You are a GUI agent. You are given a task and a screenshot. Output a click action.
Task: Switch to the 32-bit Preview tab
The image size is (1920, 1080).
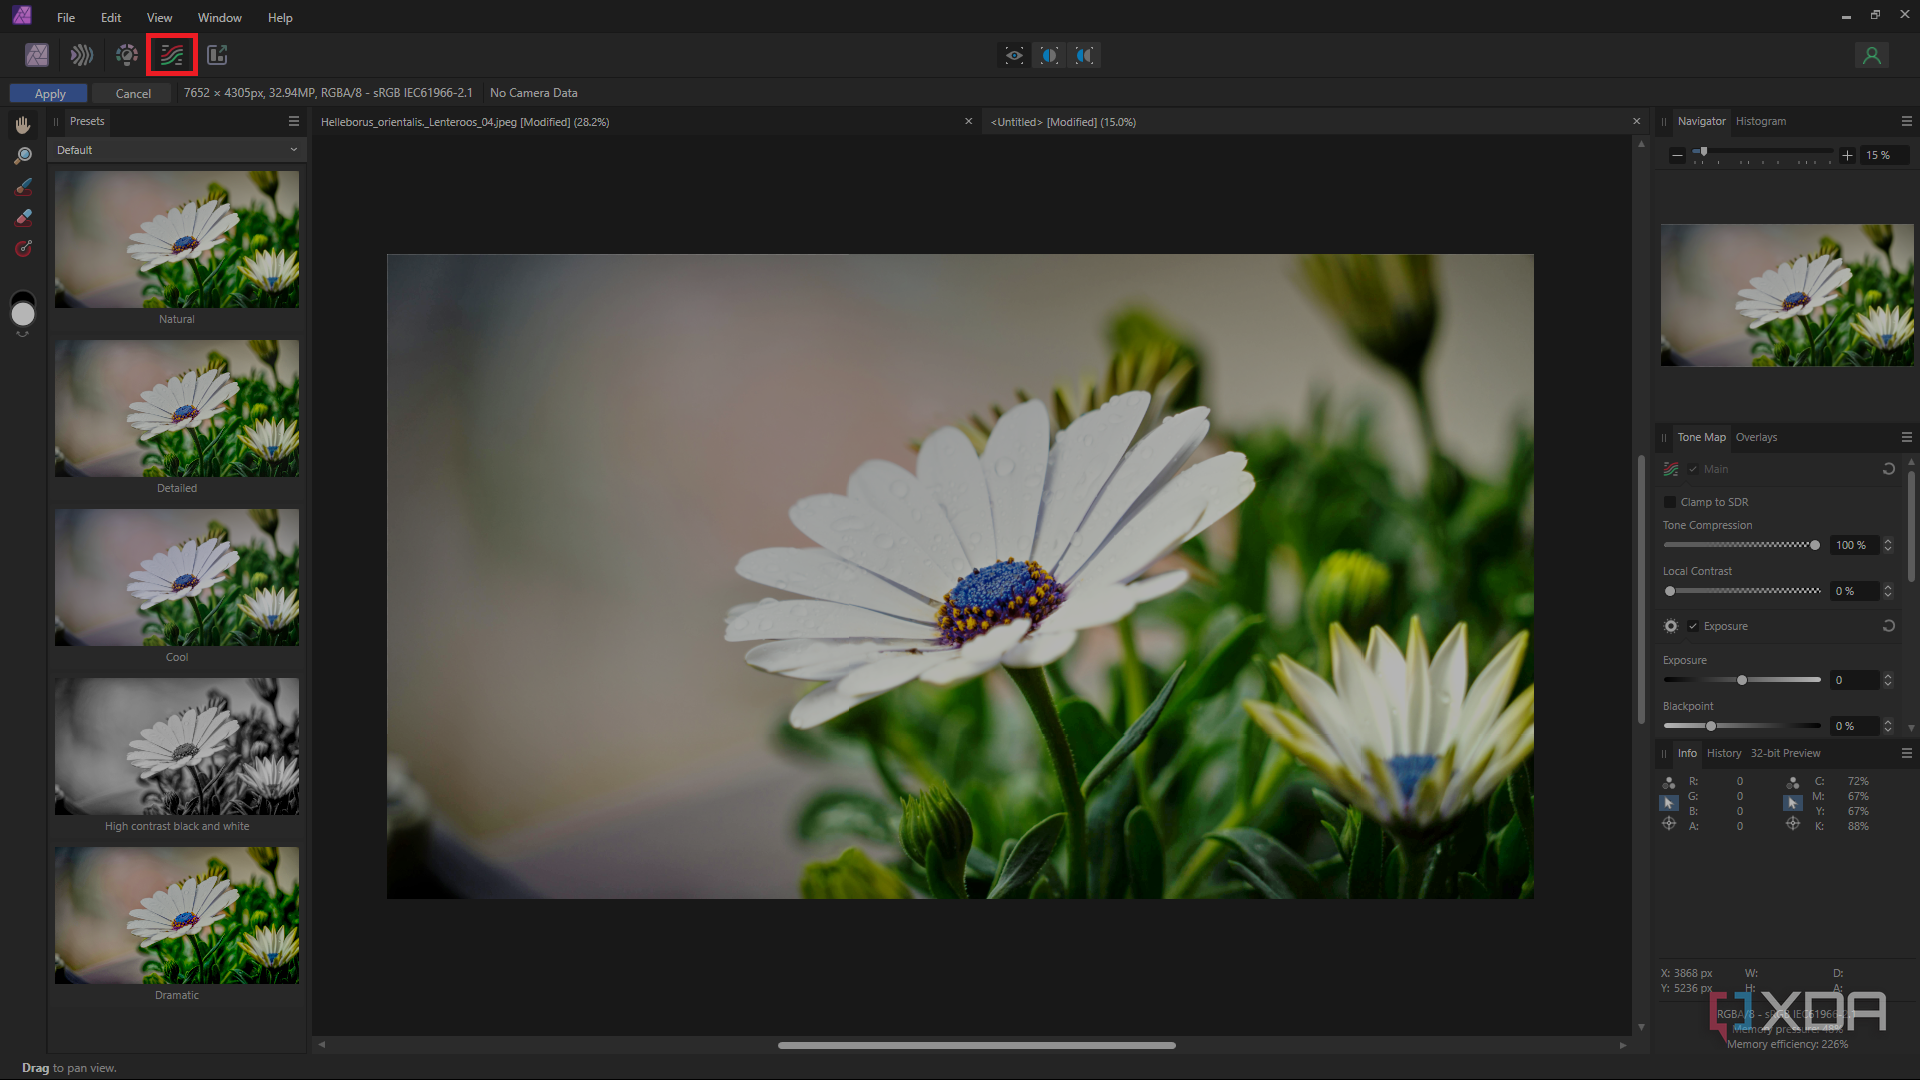click(x=1785, y=753)
